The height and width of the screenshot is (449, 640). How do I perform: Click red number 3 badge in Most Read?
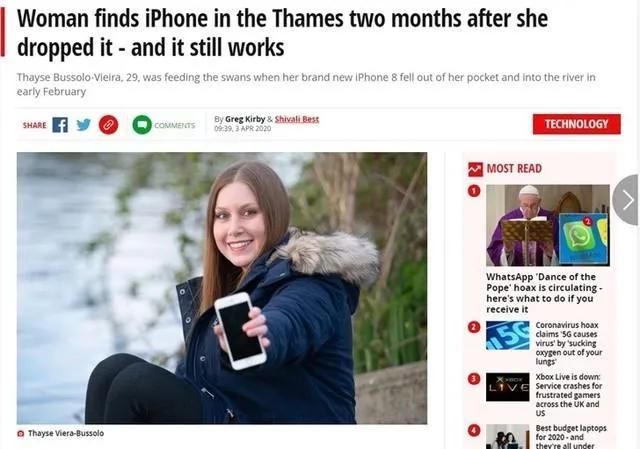pos(474,379)
